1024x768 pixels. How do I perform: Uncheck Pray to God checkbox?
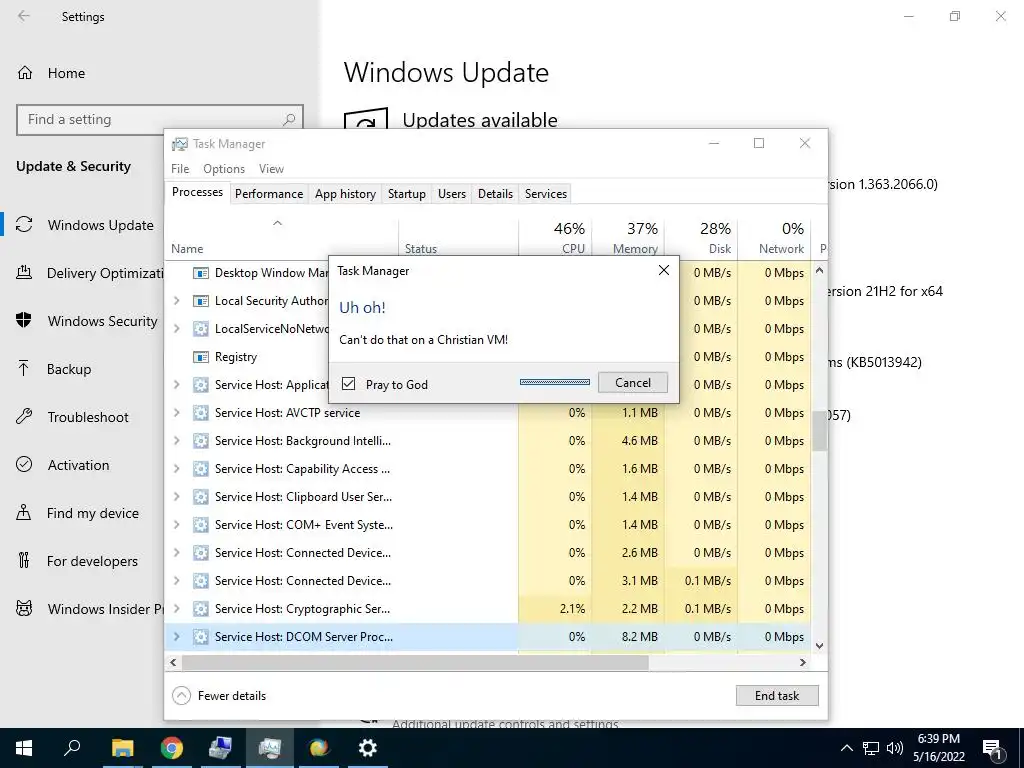click(349, 383)
